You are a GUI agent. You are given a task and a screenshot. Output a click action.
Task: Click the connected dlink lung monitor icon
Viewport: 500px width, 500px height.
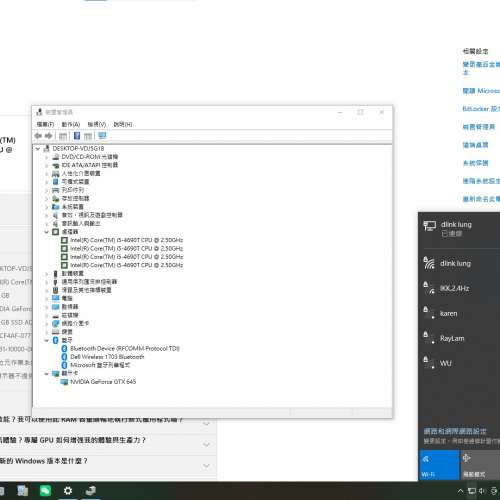[x=430, y=226]
